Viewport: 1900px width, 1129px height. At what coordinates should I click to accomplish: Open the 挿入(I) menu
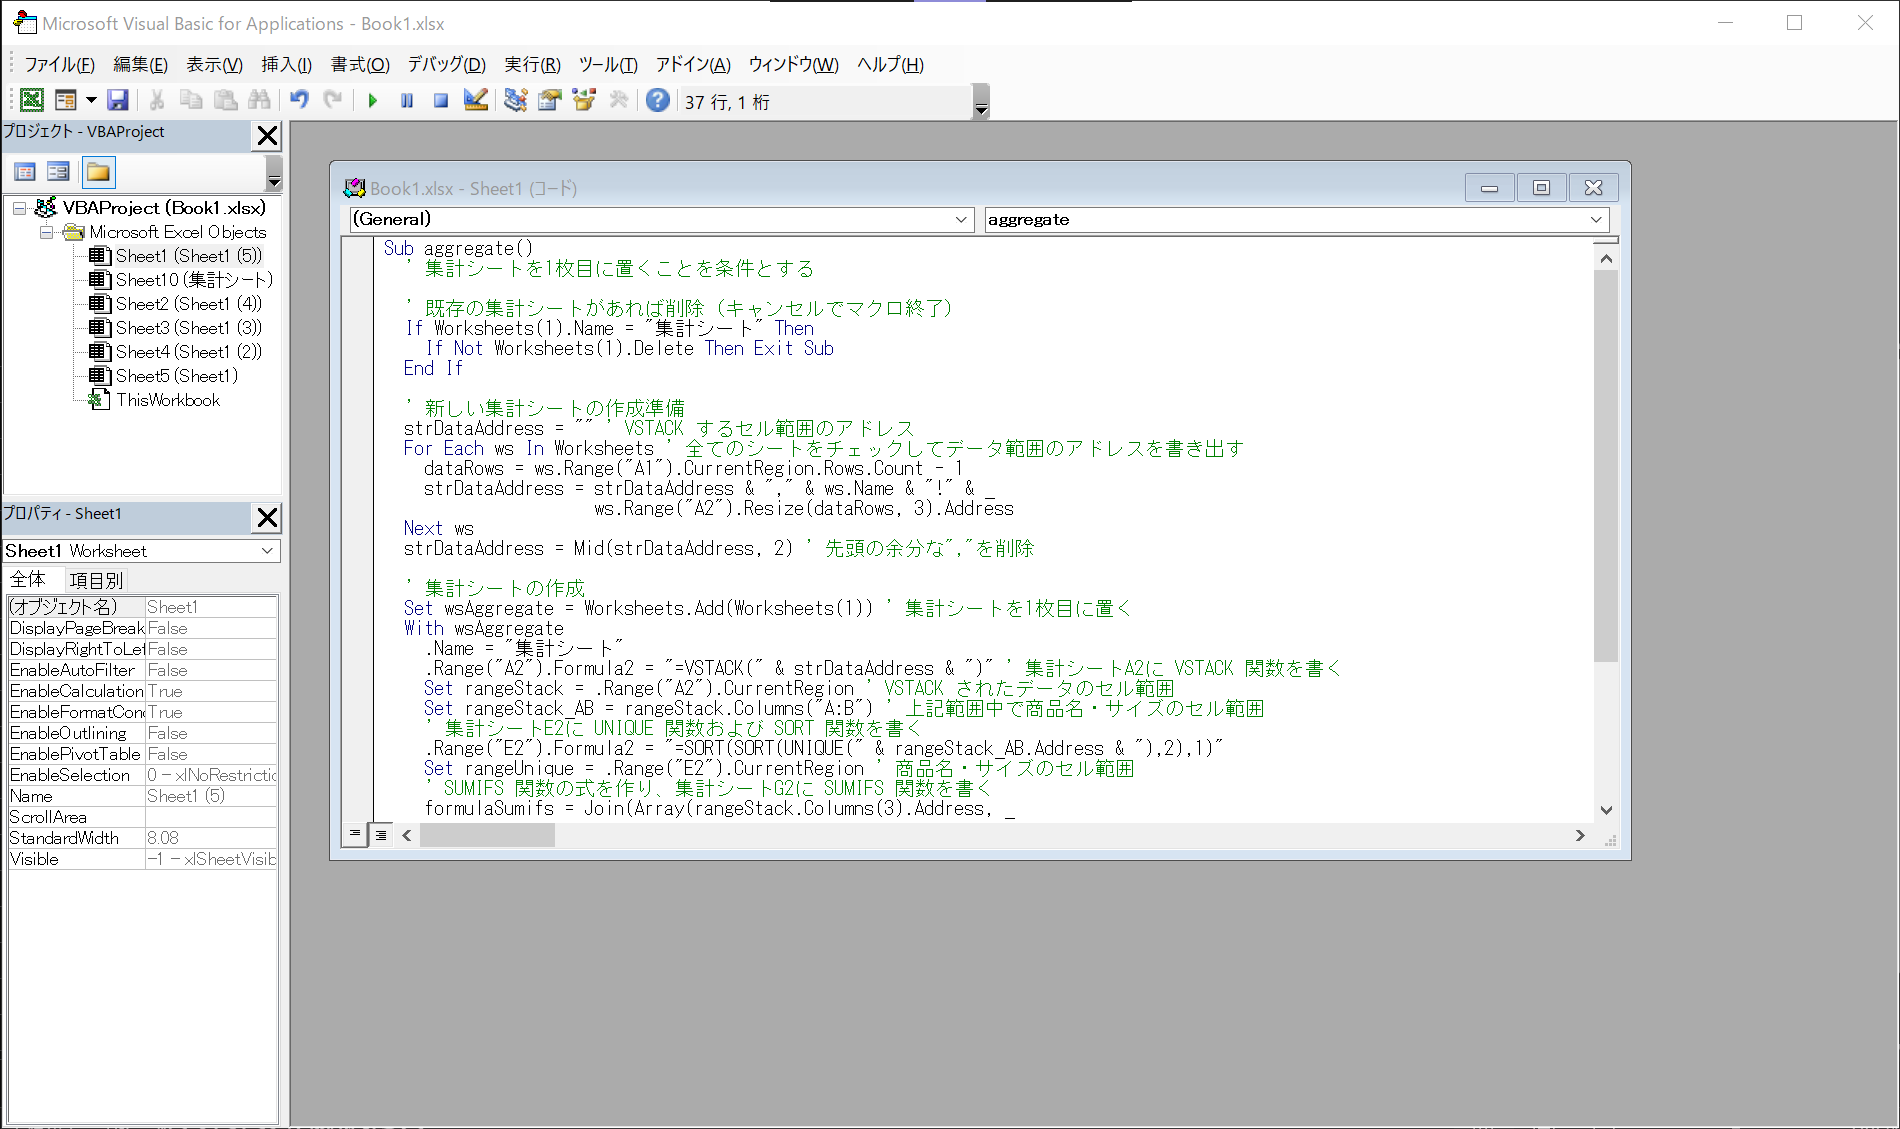286,65
